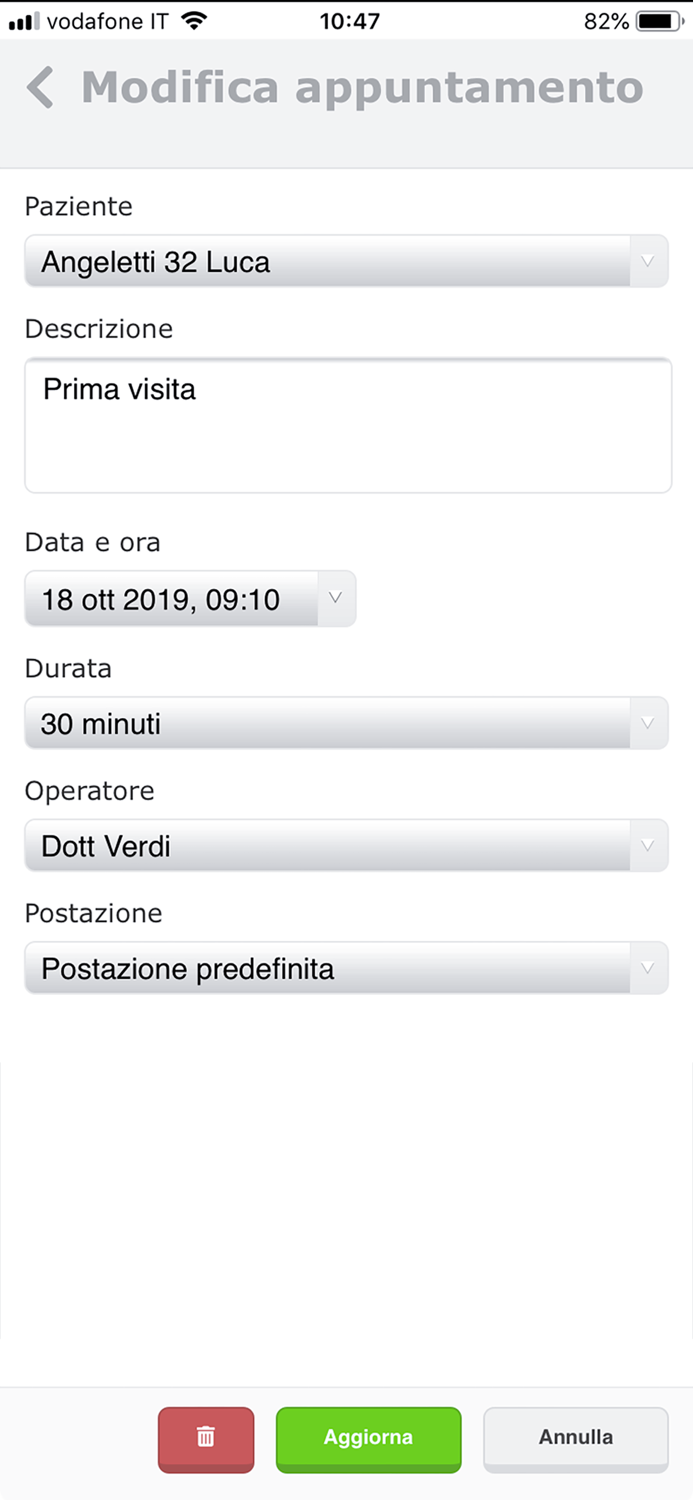The height and width of the screenshot is (1500, 693).
Task: Expand the Postazione dropdown
Action: click(x=648, y=968)
